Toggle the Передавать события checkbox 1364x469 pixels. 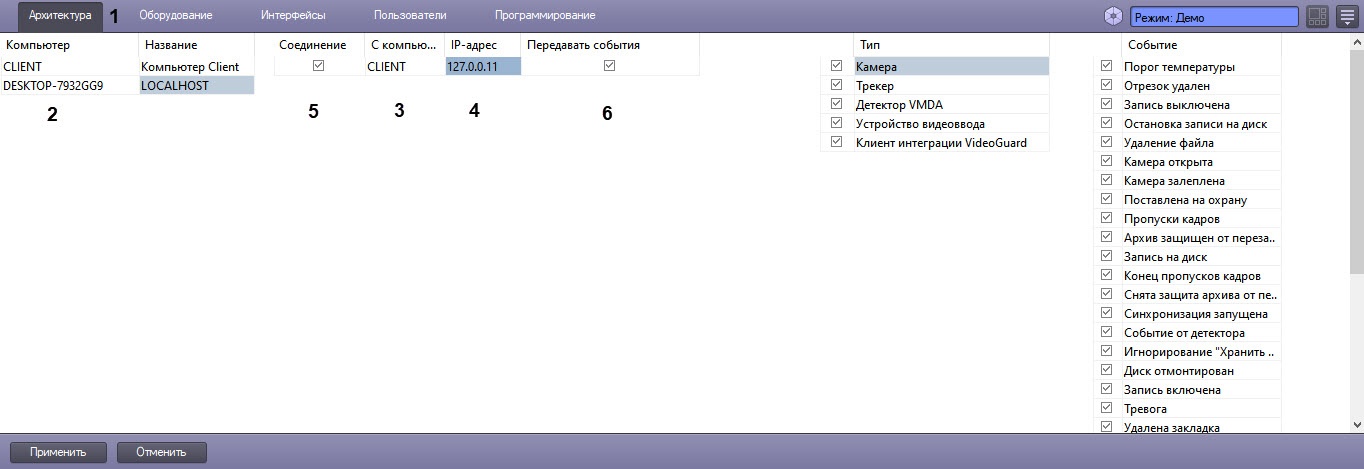click(609, 66)
